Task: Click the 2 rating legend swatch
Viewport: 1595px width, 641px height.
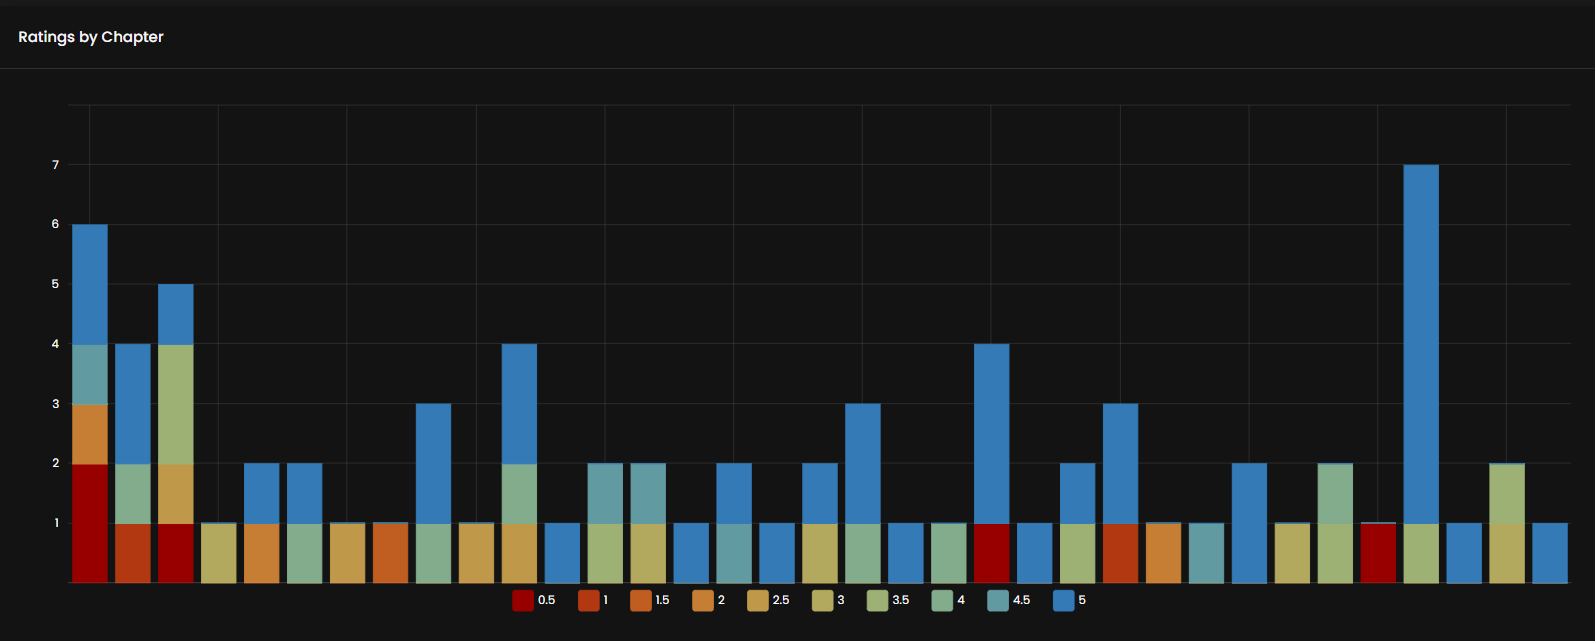Action: [702, 600]
